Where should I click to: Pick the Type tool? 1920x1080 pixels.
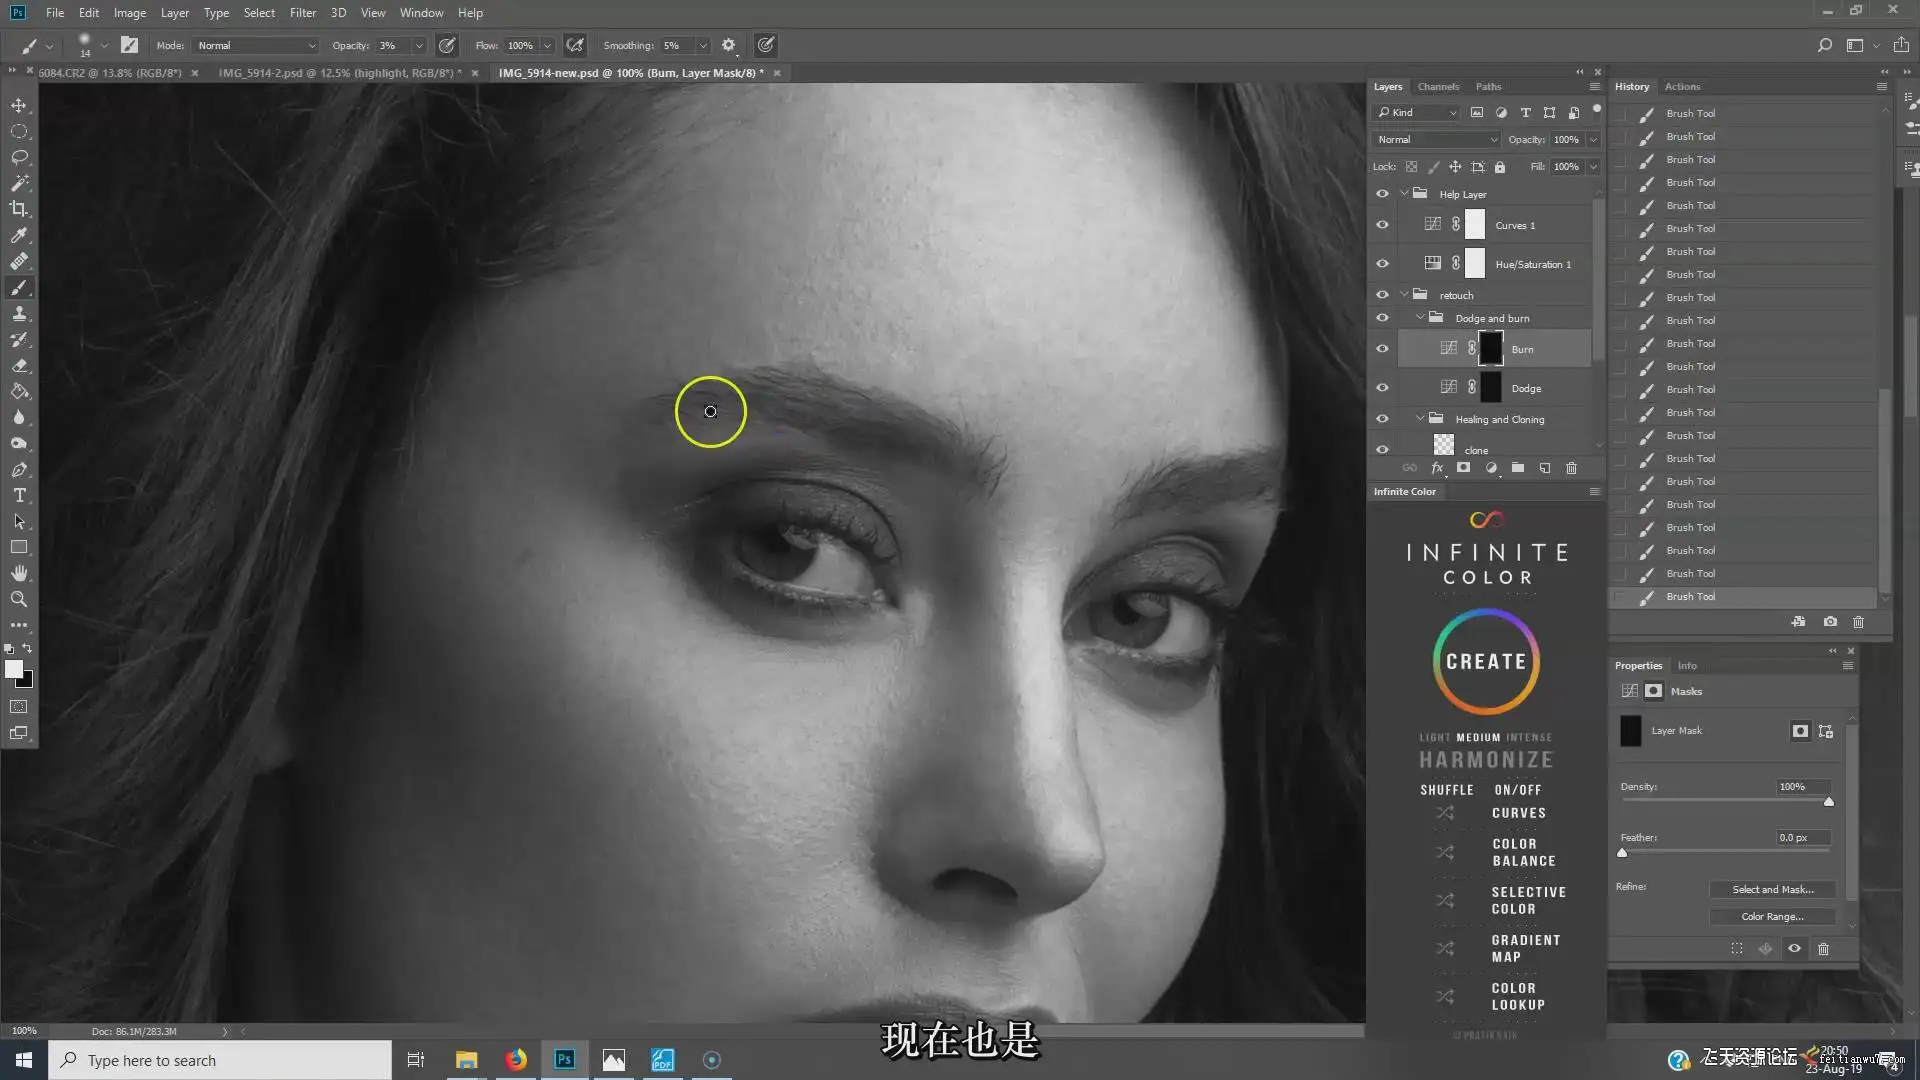tap(19, 496)
